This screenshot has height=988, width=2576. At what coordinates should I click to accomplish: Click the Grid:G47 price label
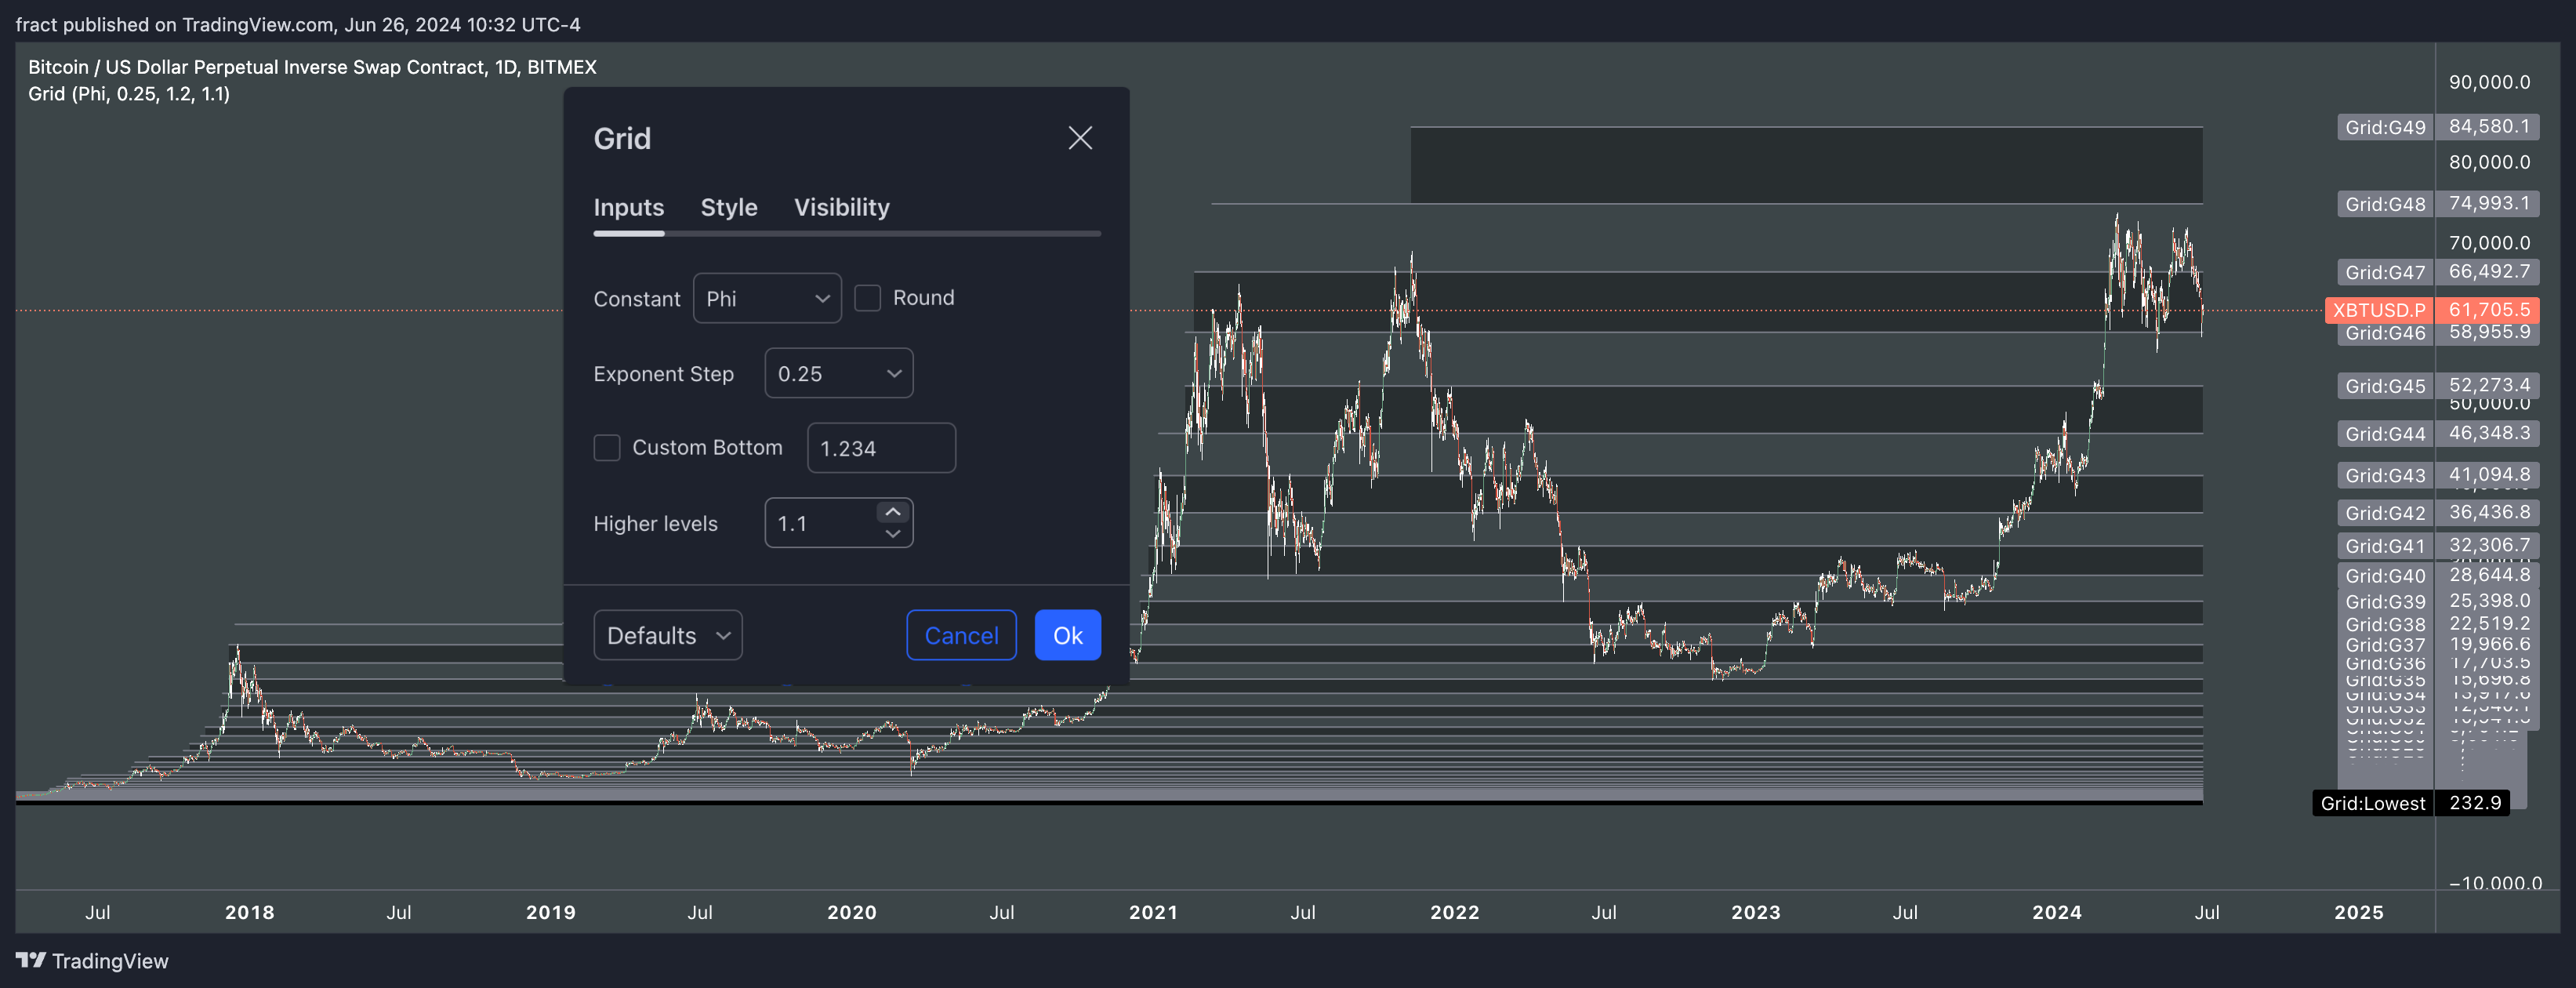(x=2385, y=272)
